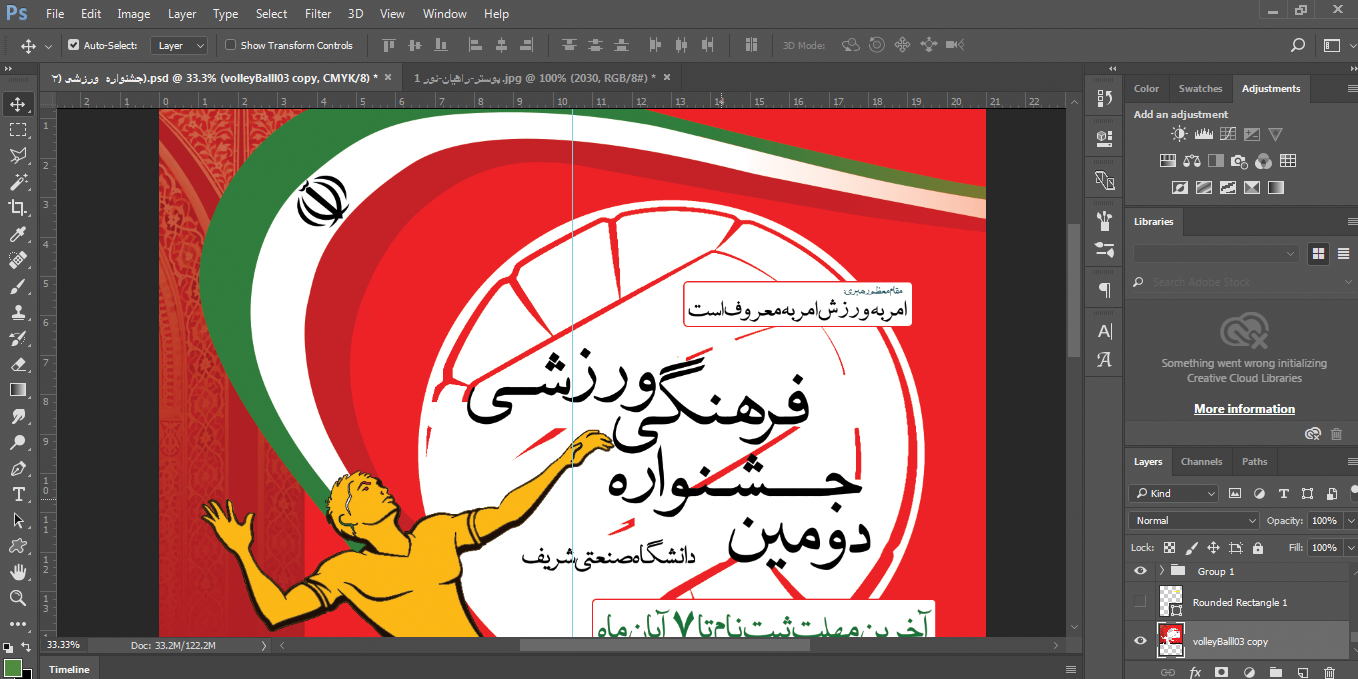The width and height of the screenshot is (1358, 679).
Task: Enable Show Transform Controls checkbox
Action: coord(231,45)
